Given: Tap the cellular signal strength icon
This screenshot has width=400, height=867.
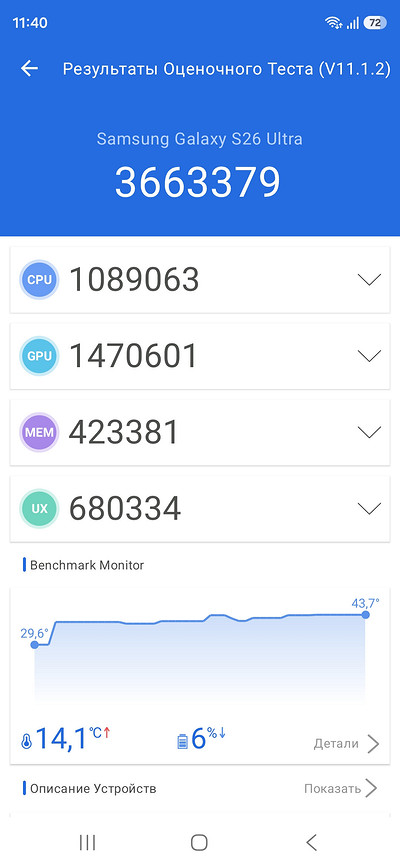Looking at the screenshot, I should point(352,23).
